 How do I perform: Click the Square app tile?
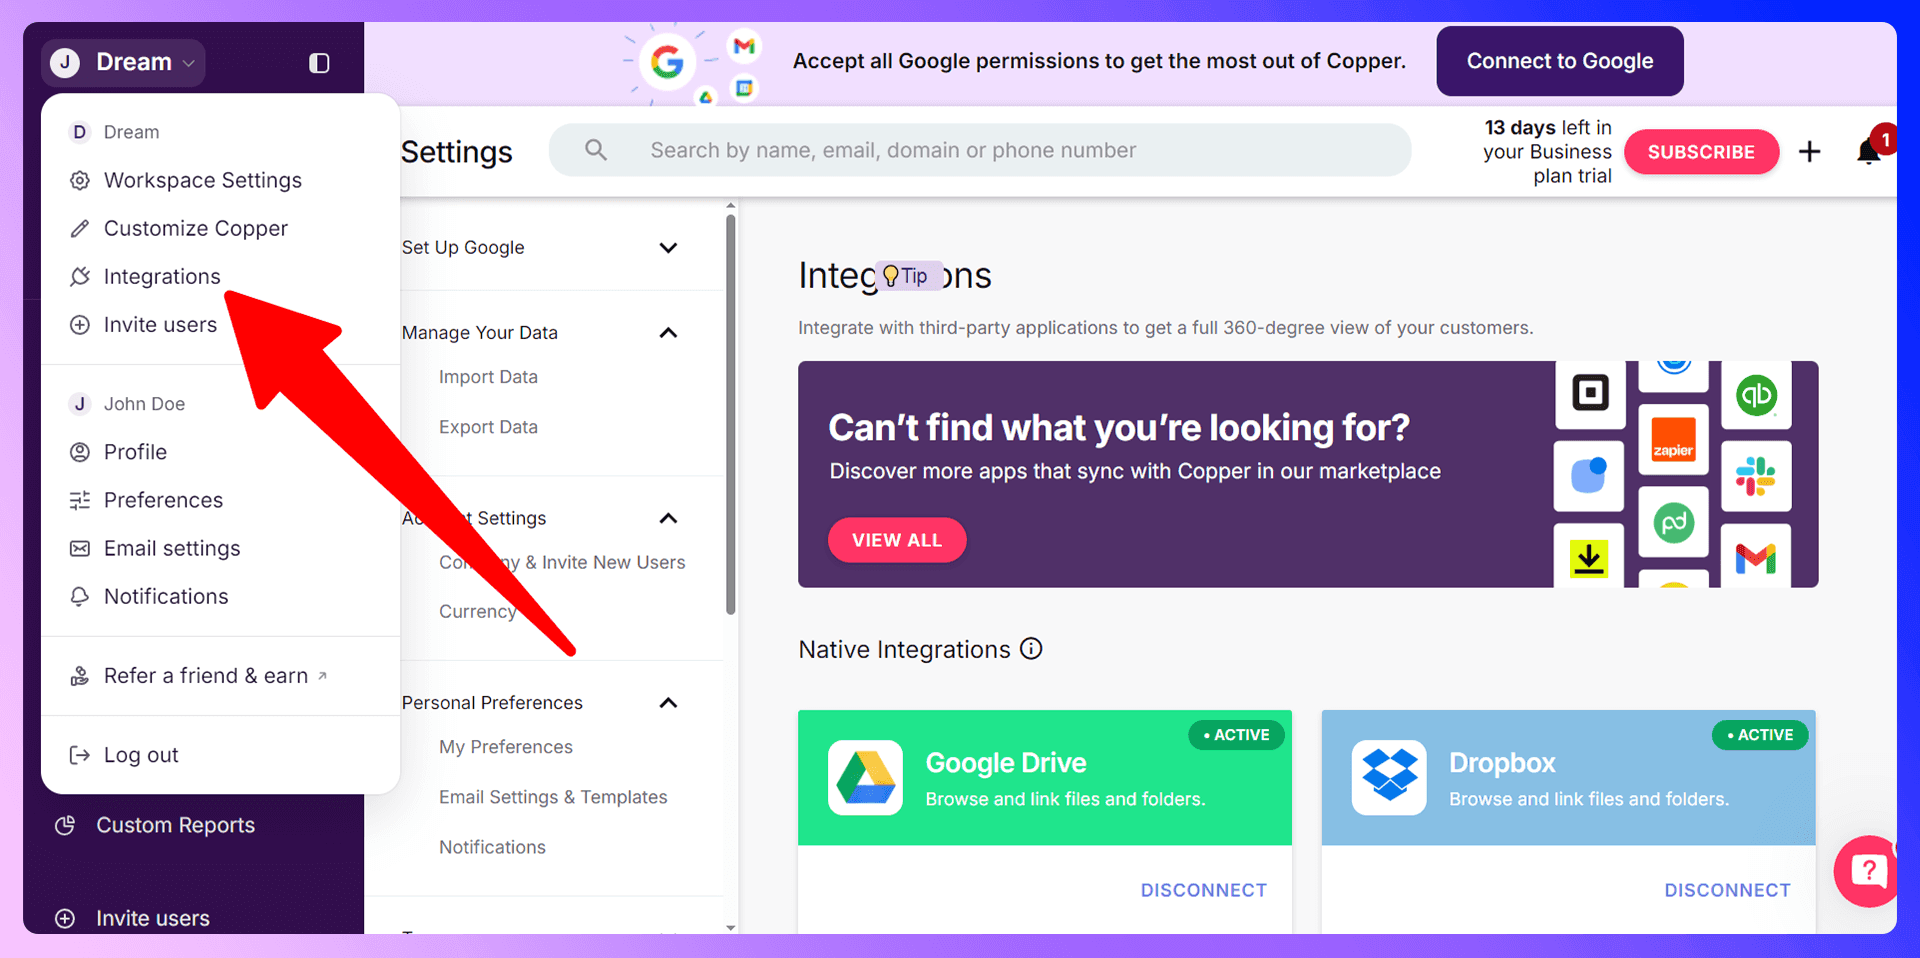(1590, 393)
